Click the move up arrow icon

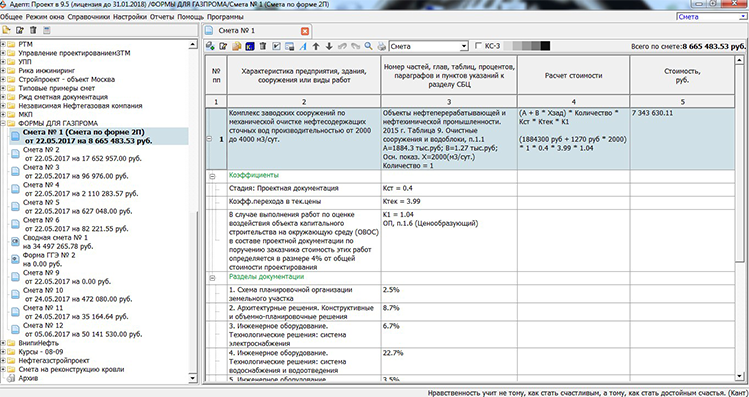pyautogui.click(x=316, y=46)
